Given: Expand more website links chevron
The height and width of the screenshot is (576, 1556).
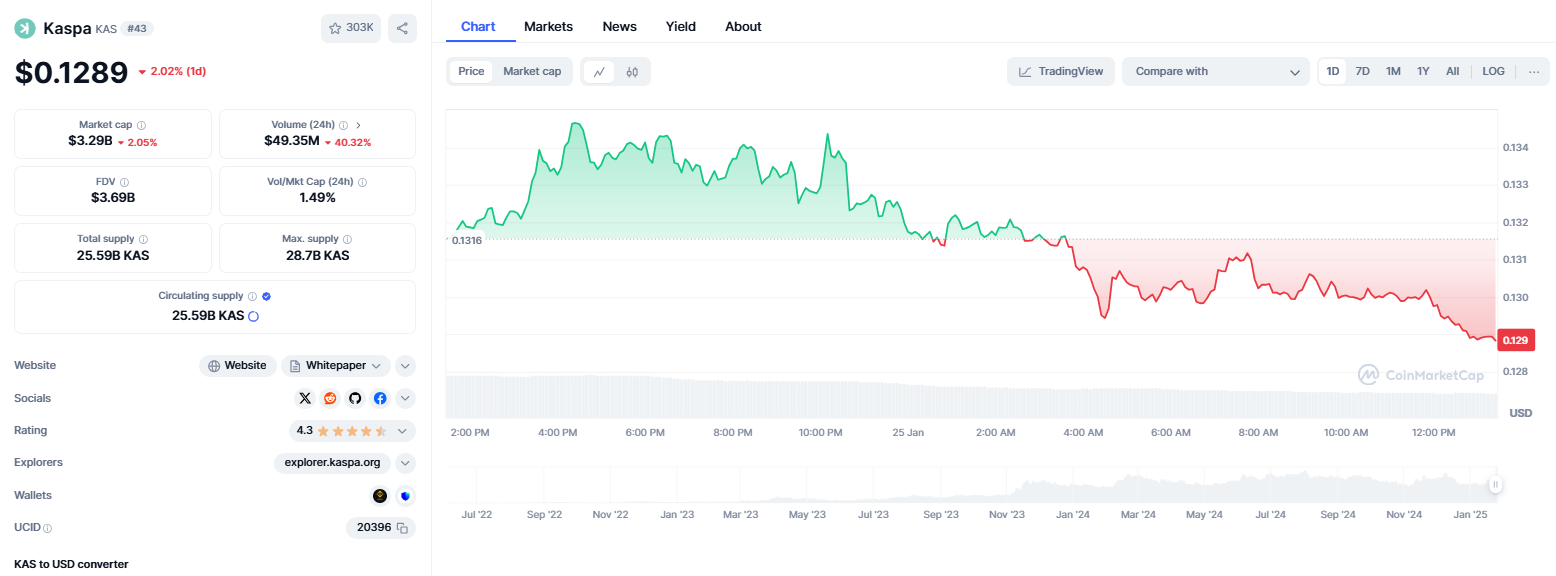Looking at the screenshot, I should tap(405, 366).
